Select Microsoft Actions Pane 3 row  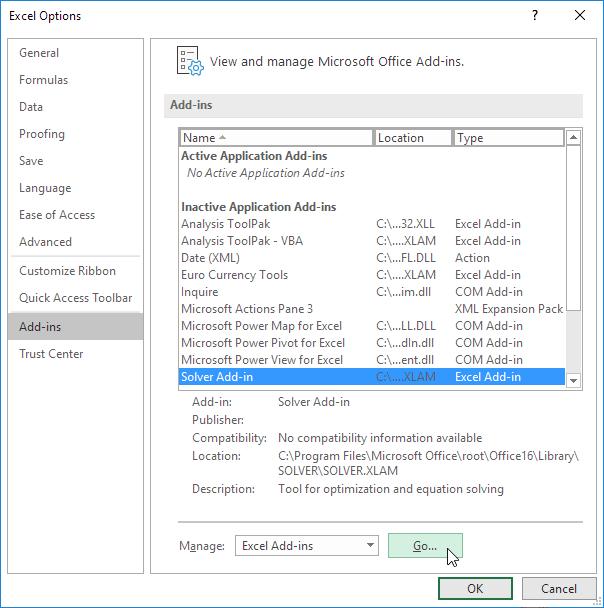pyautogui.click(x=372, y=309)
